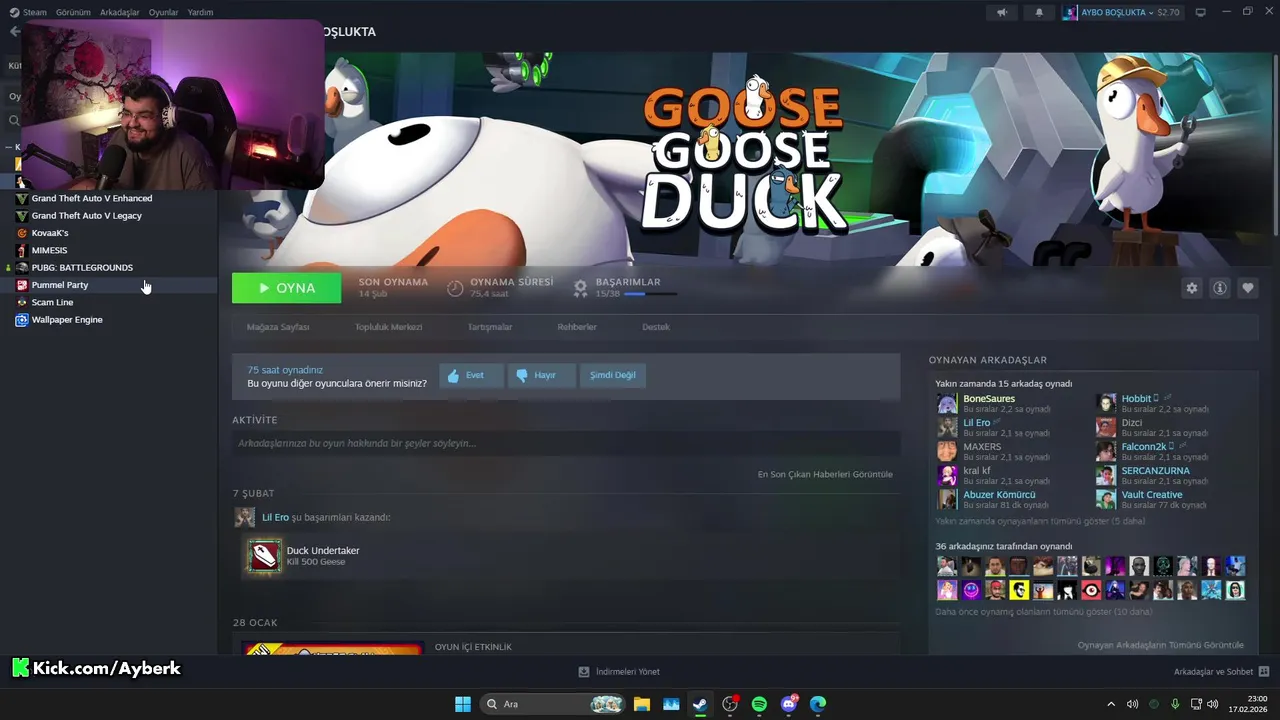The height and width of the screenshot is (720, 1280).
Task: Expand the AYBO BOŞLUKTA account dropdown
Action: [x=1121, y=12]
